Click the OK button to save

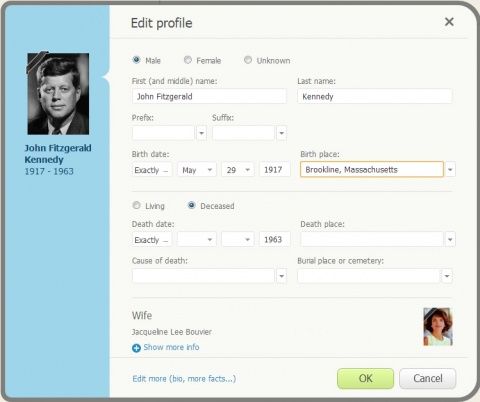pyautogui.click(x=365, y=378)
